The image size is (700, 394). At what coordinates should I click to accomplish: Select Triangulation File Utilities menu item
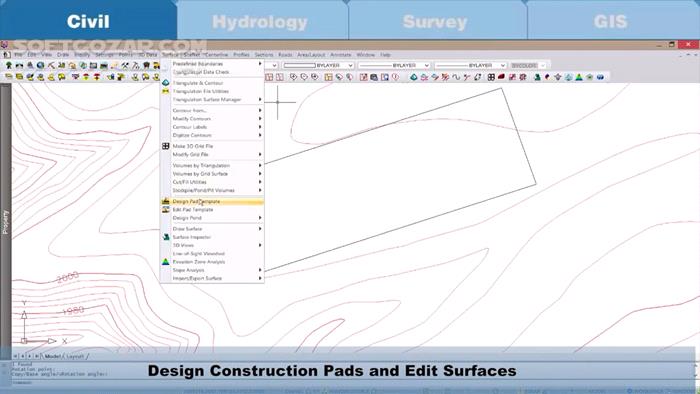click(212, 91)
